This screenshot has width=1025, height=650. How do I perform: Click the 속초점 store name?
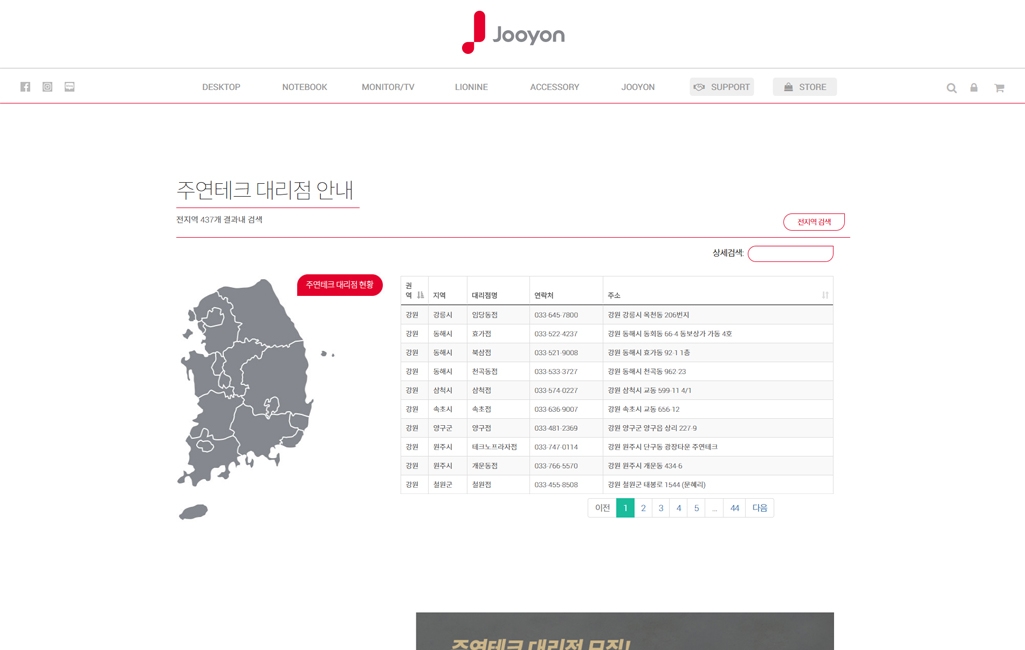point(481,409)
